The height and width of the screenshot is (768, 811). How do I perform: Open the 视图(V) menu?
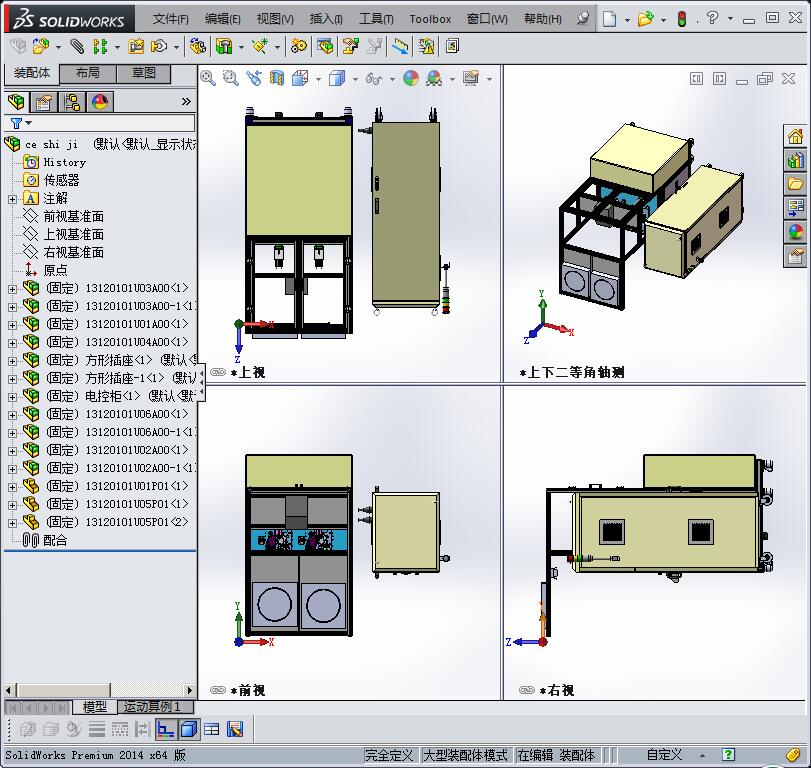click(x=275, y=19)
